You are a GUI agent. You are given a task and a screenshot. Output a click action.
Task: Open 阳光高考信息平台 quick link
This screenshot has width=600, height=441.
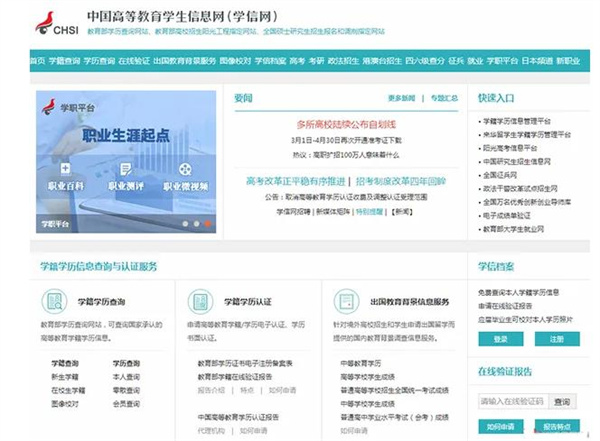pyautogui.click(x=510, y=148)
